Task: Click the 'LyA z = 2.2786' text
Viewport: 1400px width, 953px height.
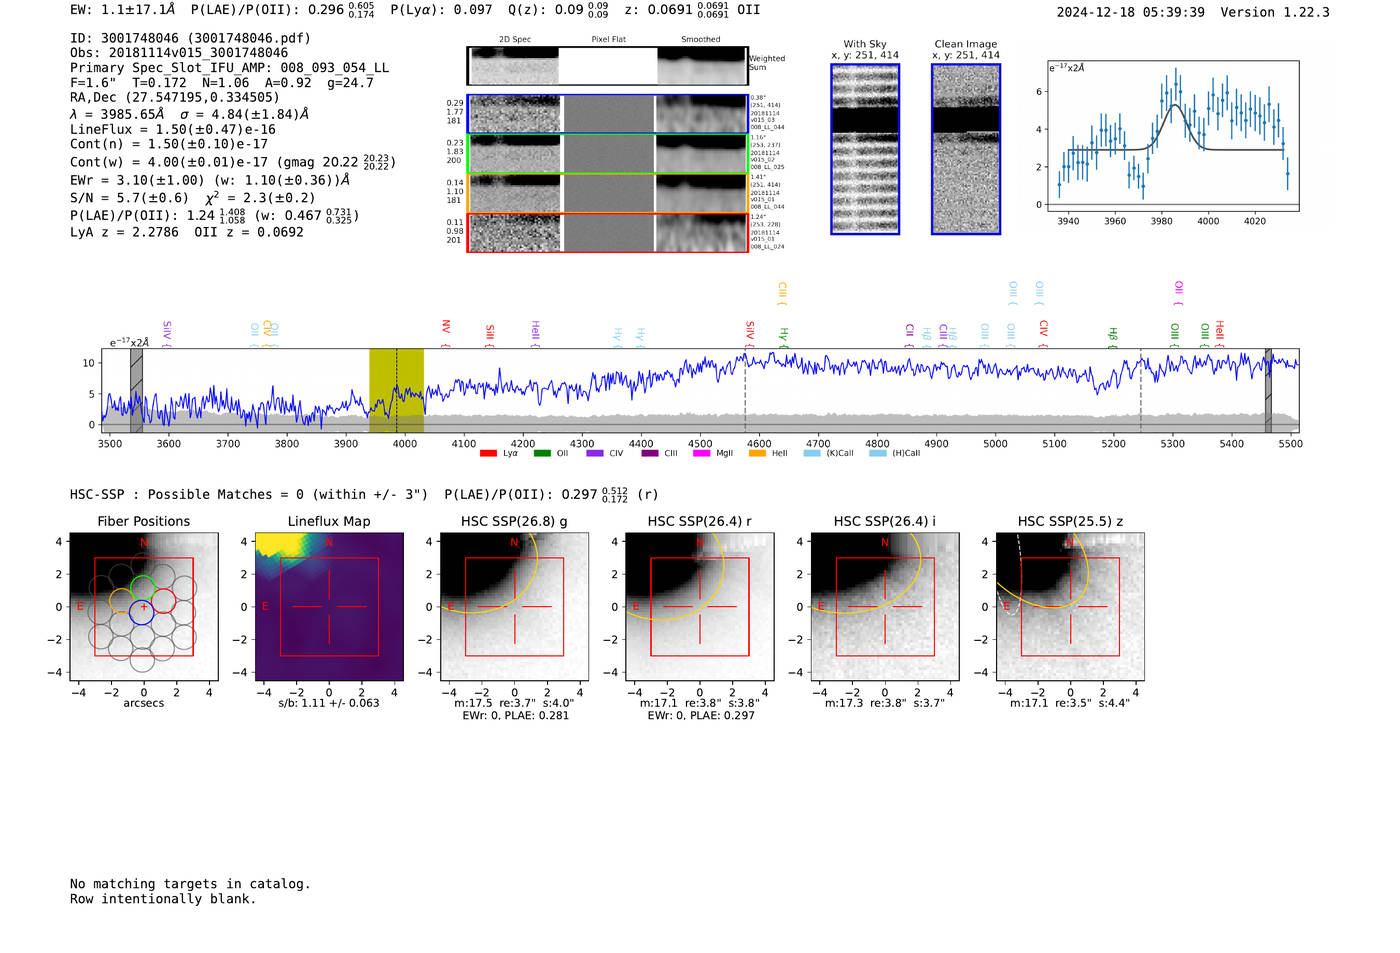Action: click(124, 232)
